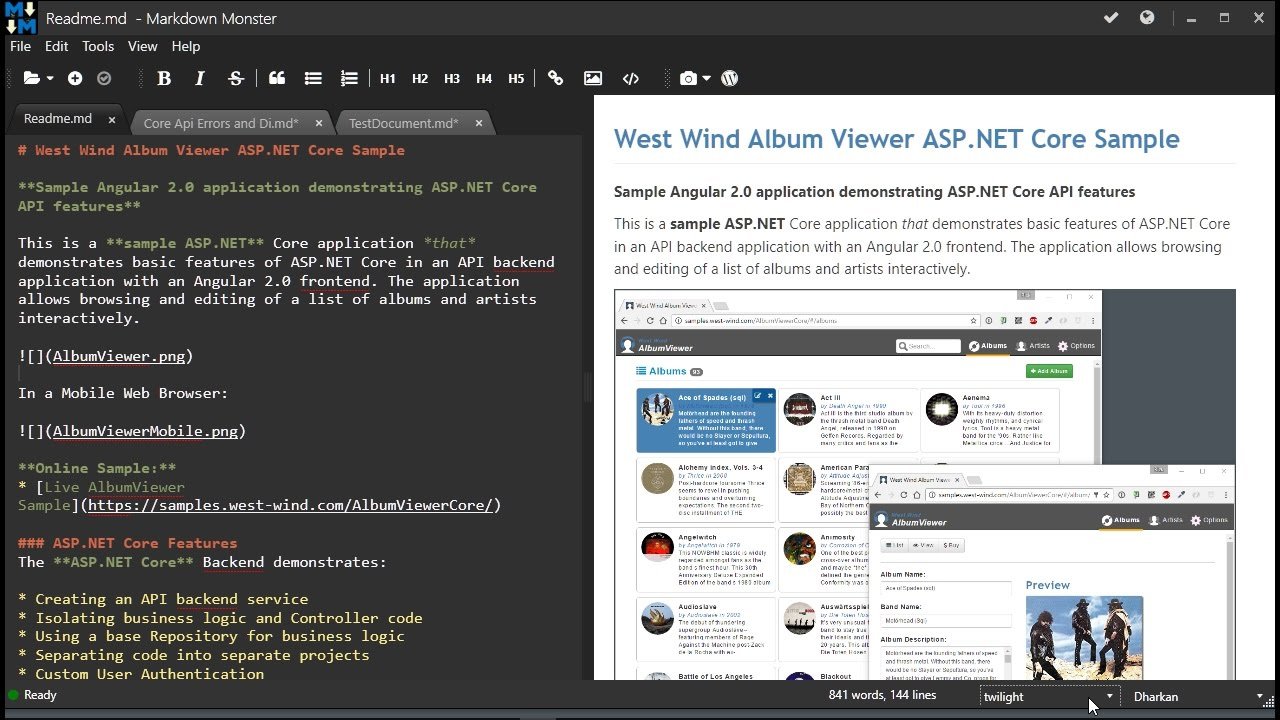Insert a hyperlink with the link icon
The width and height of the screenshot is (1280, 720).
(x=556, y=78)
